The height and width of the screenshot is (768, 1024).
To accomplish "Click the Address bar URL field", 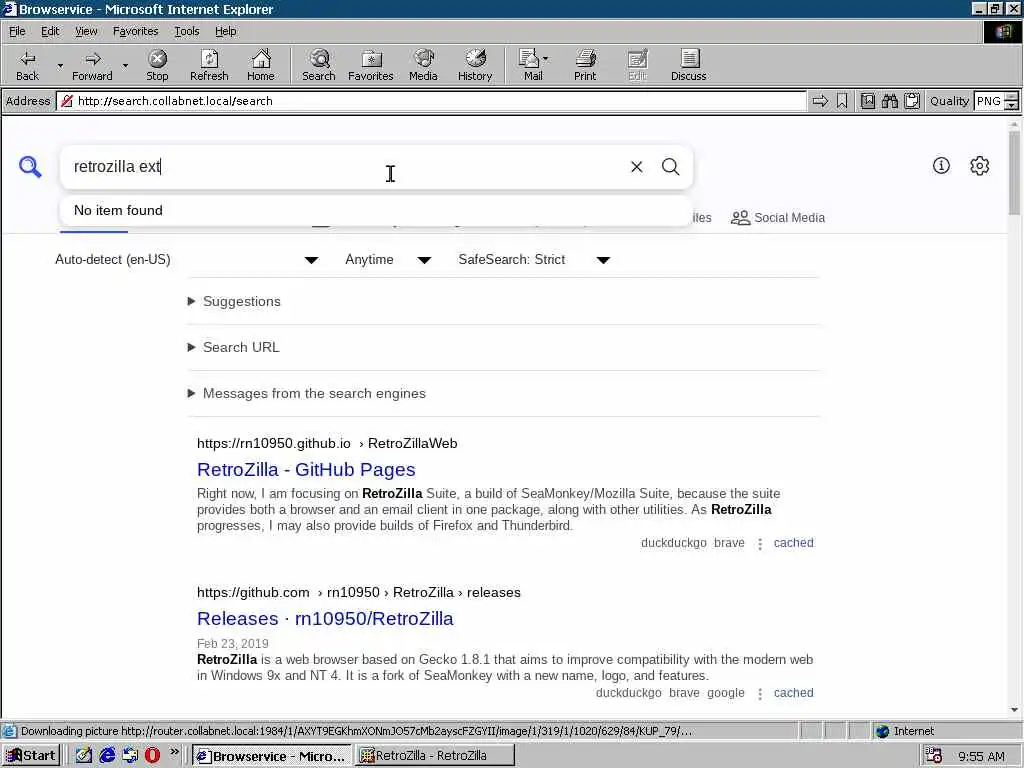I will 431,101.
